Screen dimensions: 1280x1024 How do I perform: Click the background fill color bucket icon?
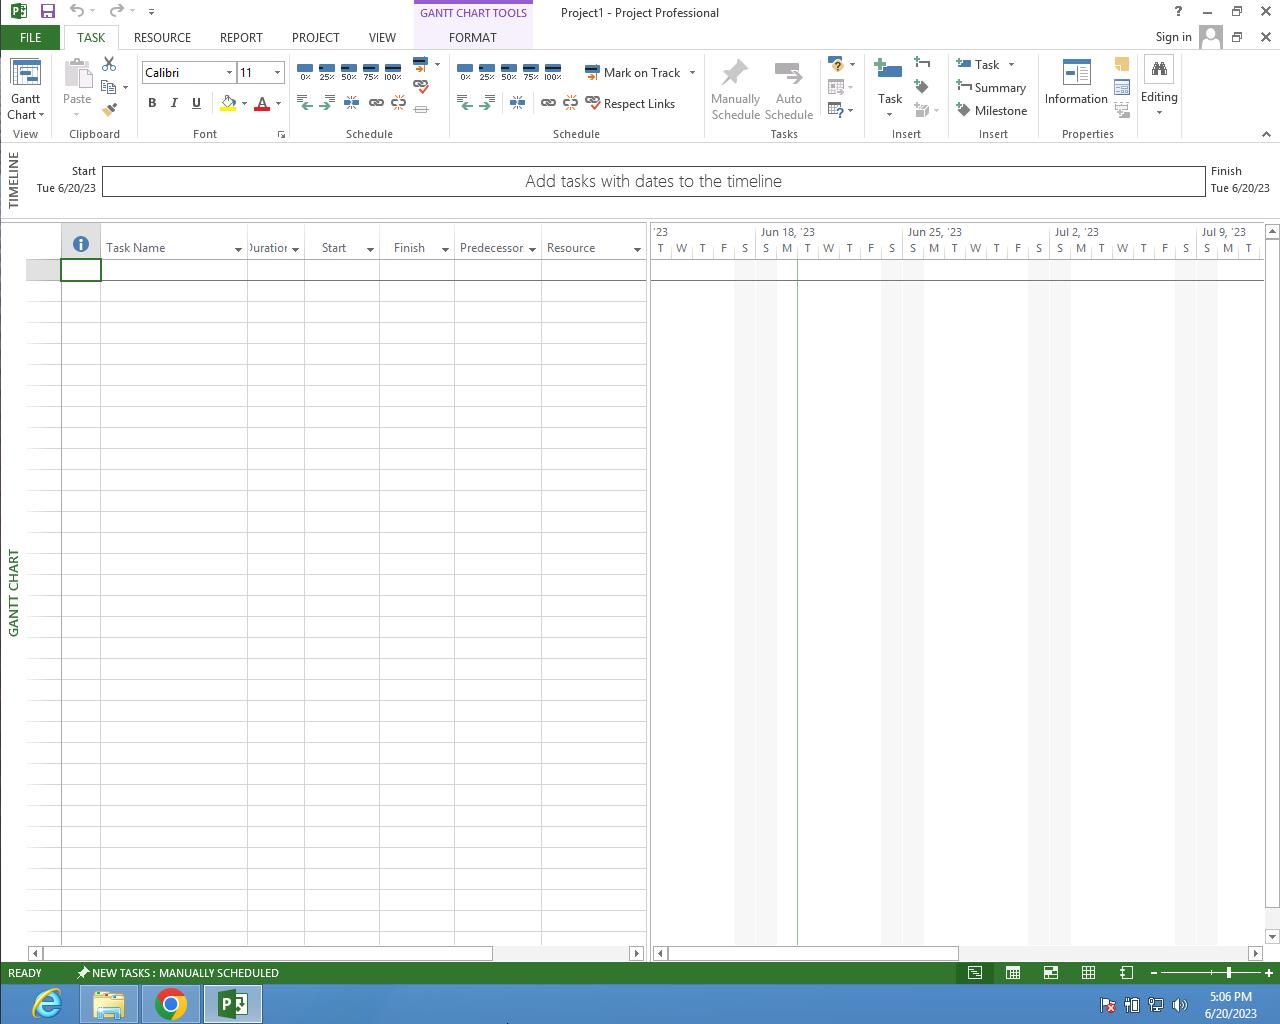(x=228, y=104)
